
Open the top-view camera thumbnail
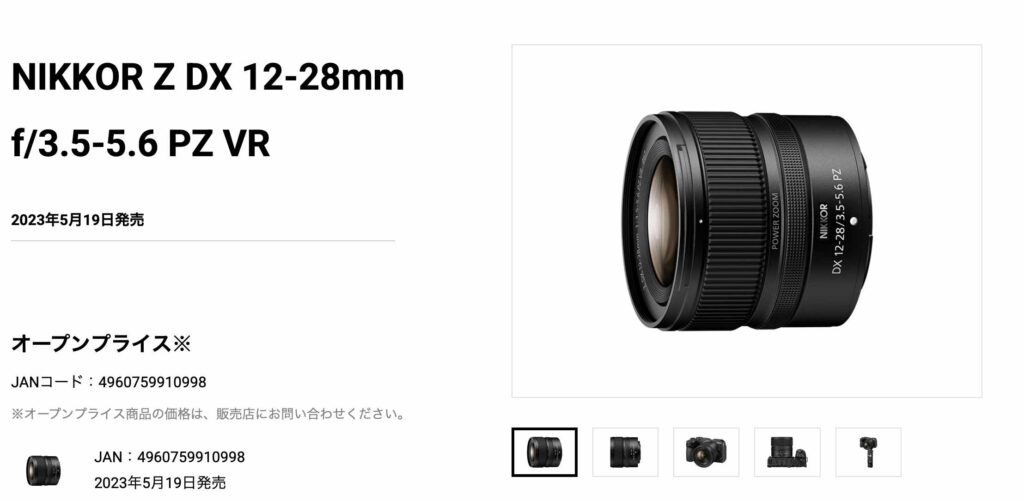787,452
